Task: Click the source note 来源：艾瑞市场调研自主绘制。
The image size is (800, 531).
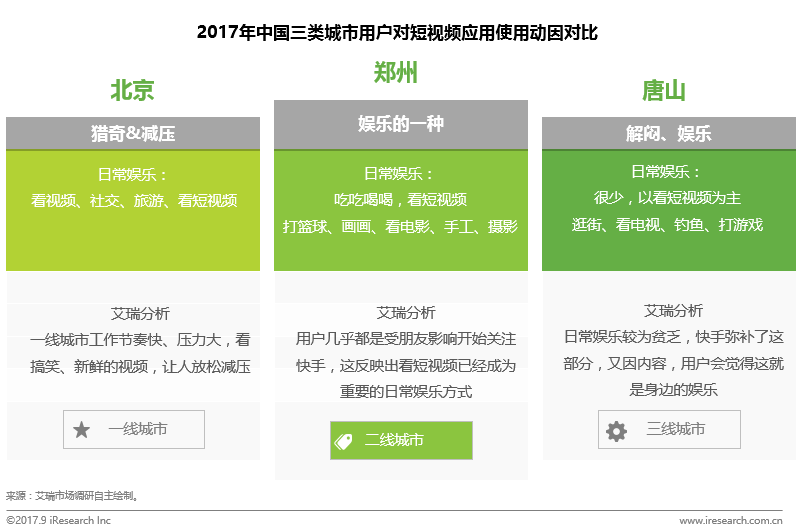Action: (x=72, y=495)
